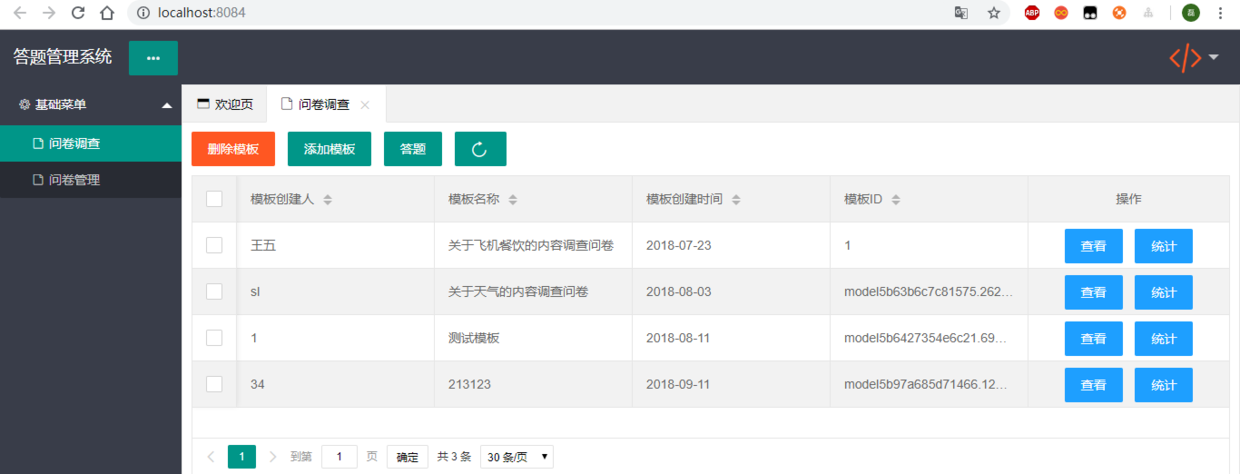1240x474 pixels.
Task: Click the 答题管理系统 title
Action: [x=63, y=57]
